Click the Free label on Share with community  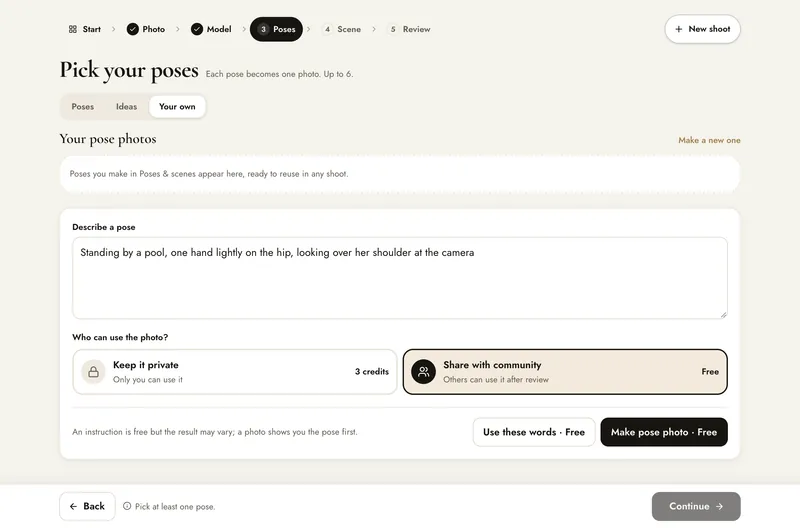(710, 372)
